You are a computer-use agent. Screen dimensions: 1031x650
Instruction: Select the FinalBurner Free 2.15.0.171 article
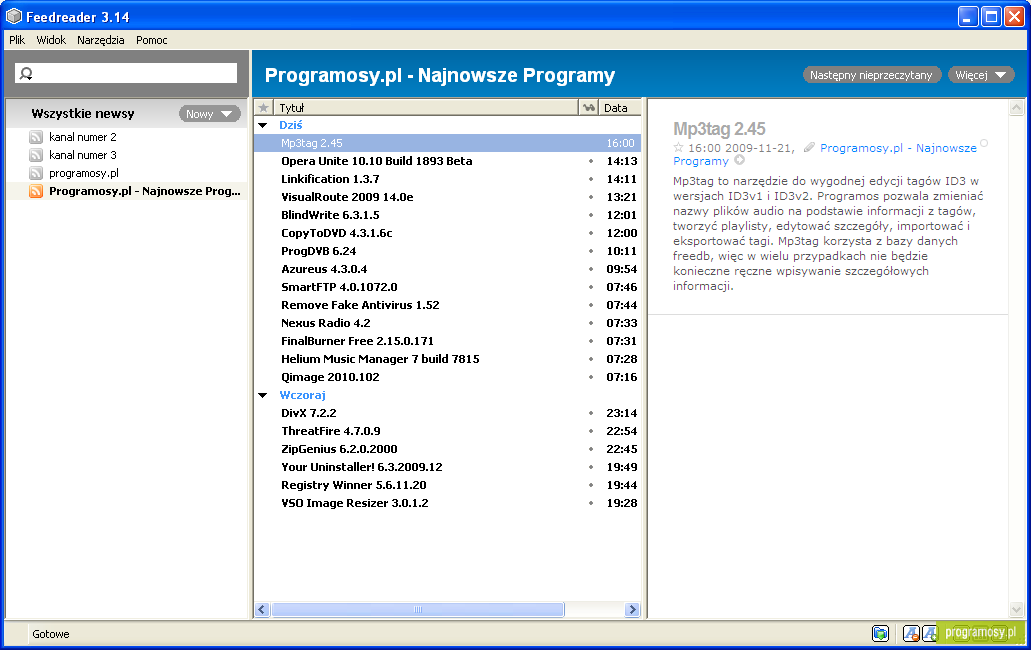(447, 341)
